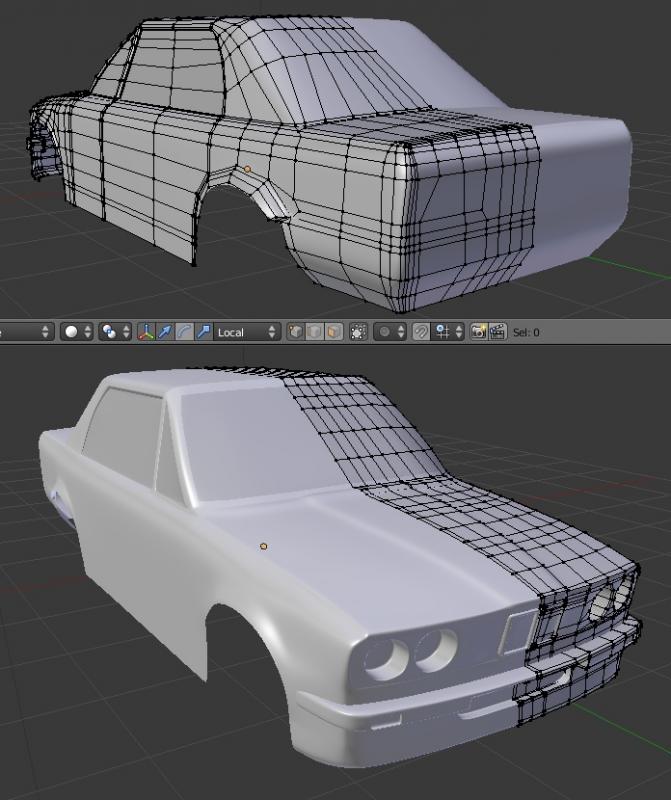Open the snap element type dropdown
The width and height of the screenshot is (671, 800).
448,332
